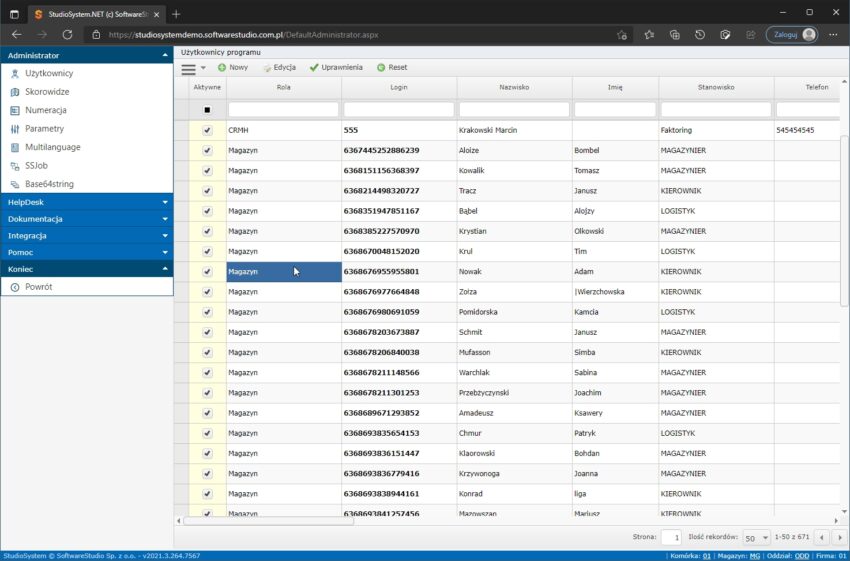Click the Powrót back icon

tap(15, 287)
